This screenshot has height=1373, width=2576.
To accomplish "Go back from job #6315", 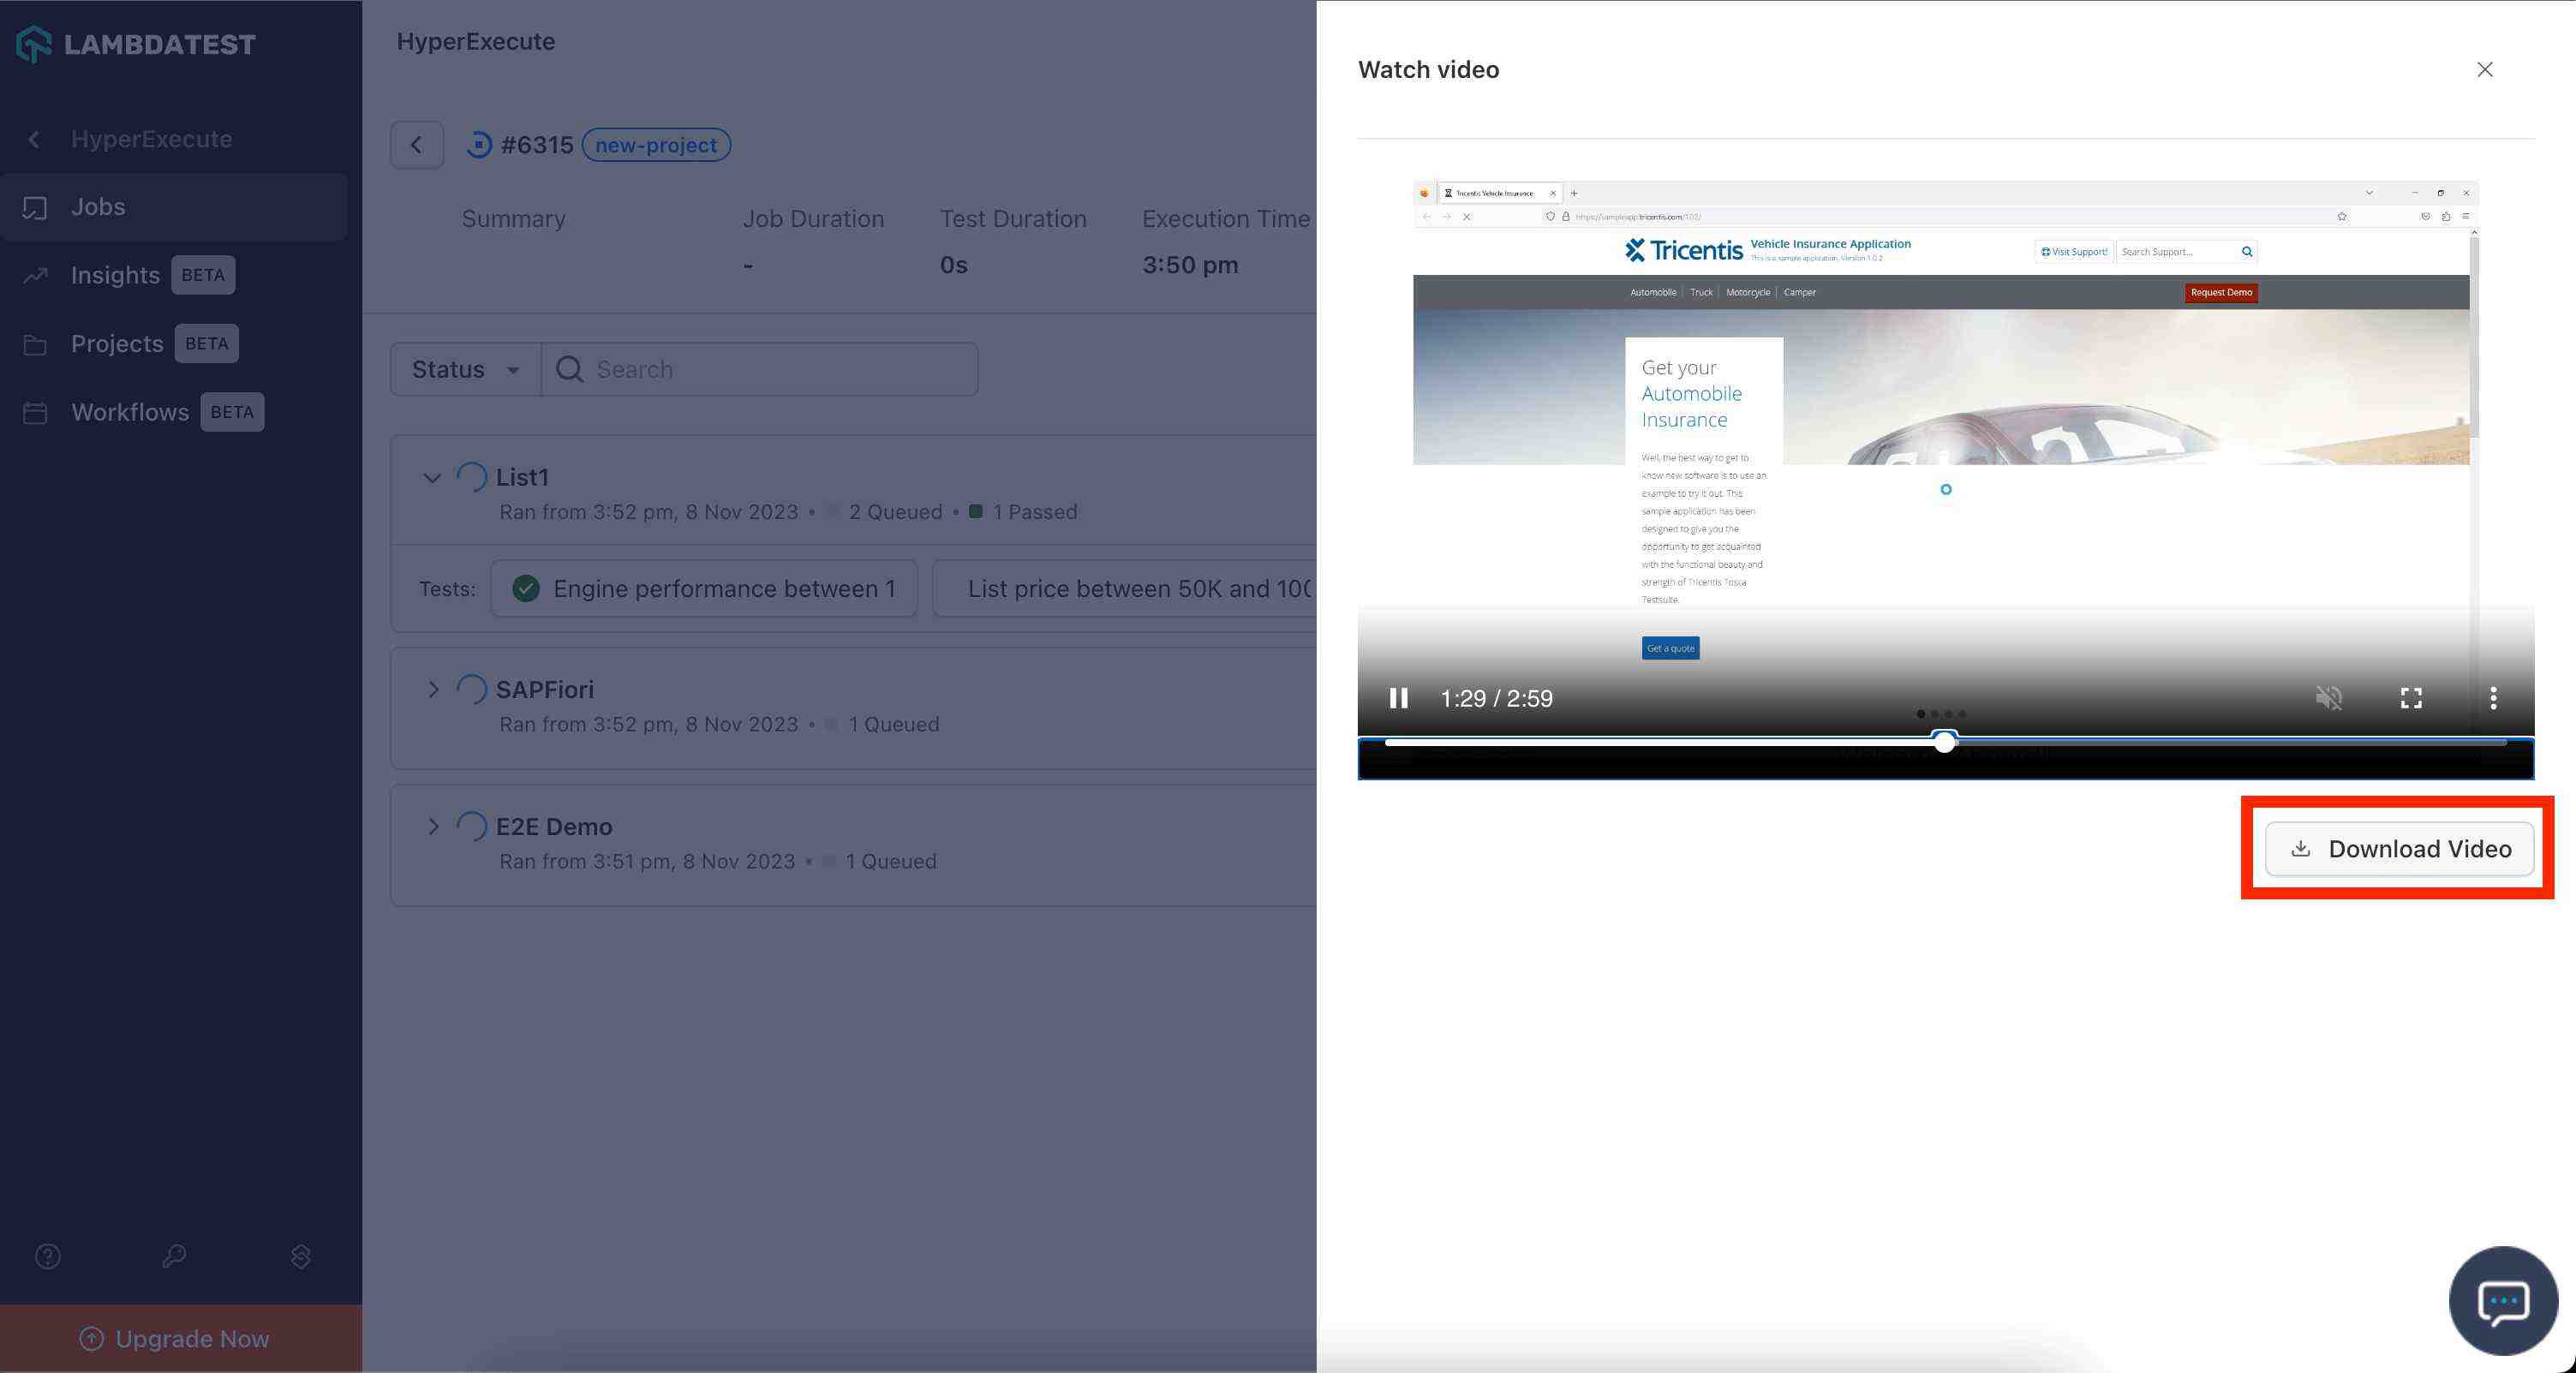I will [x=416, y=145].
